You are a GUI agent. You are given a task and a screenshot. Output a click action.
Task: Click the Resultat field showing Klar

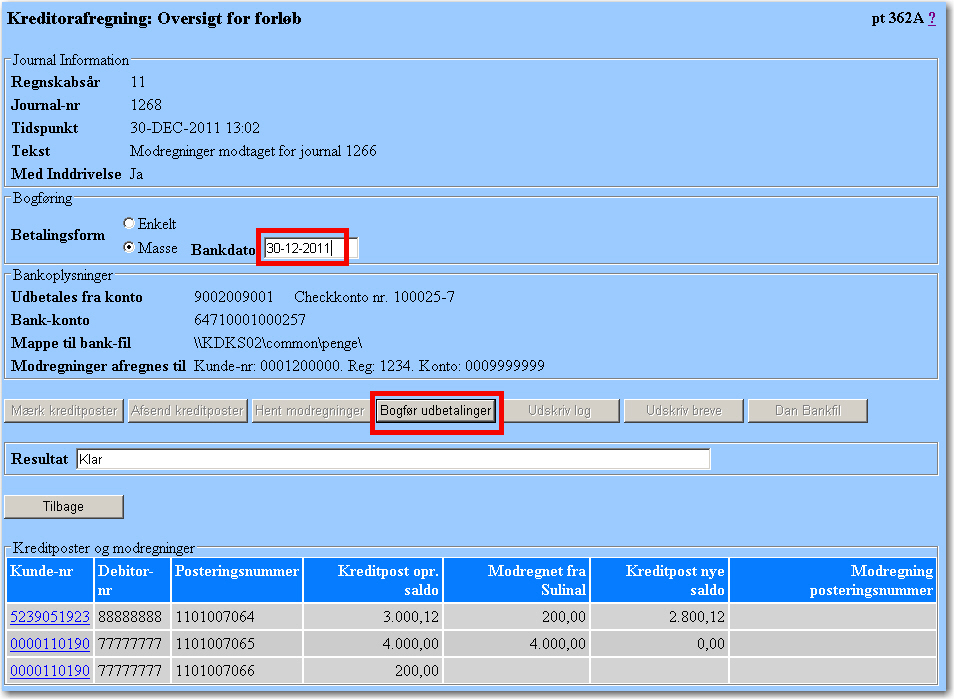pyautogui.click(x=393, y=459)
